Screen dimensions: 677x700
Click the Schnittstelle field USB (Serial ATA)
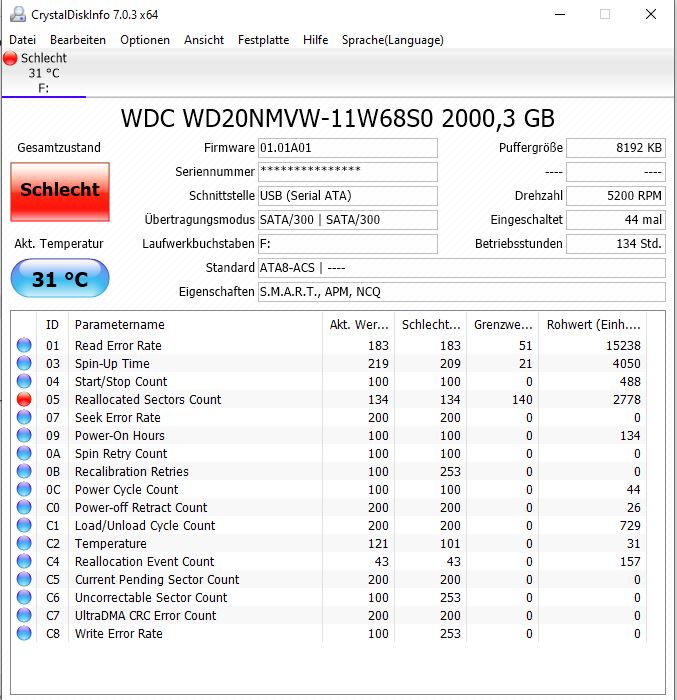[347, 196]
